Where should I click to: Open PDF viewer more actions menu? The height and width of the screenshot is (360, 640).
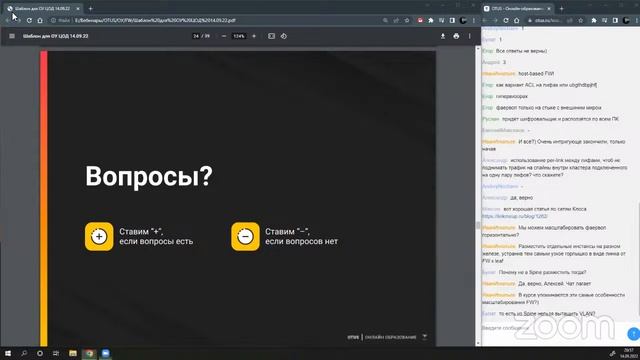click(470, 36)
